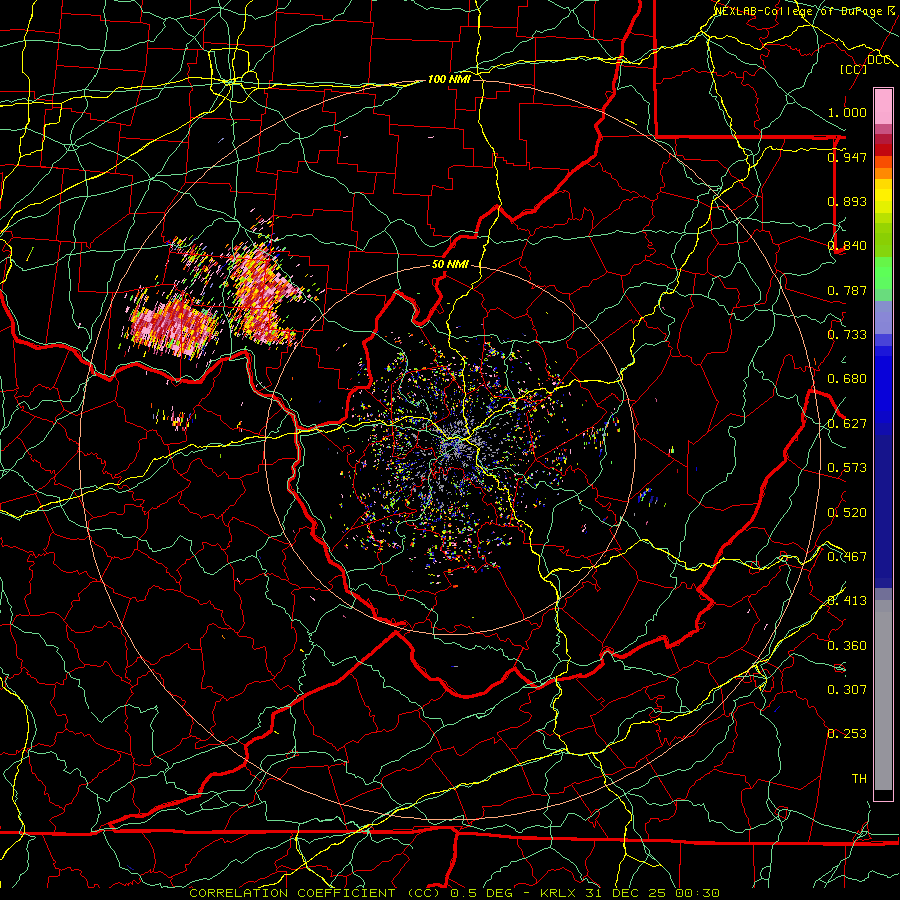The image size is (900, 900).
Task: Select the 0.520 legend value
Action: [847, 513]
